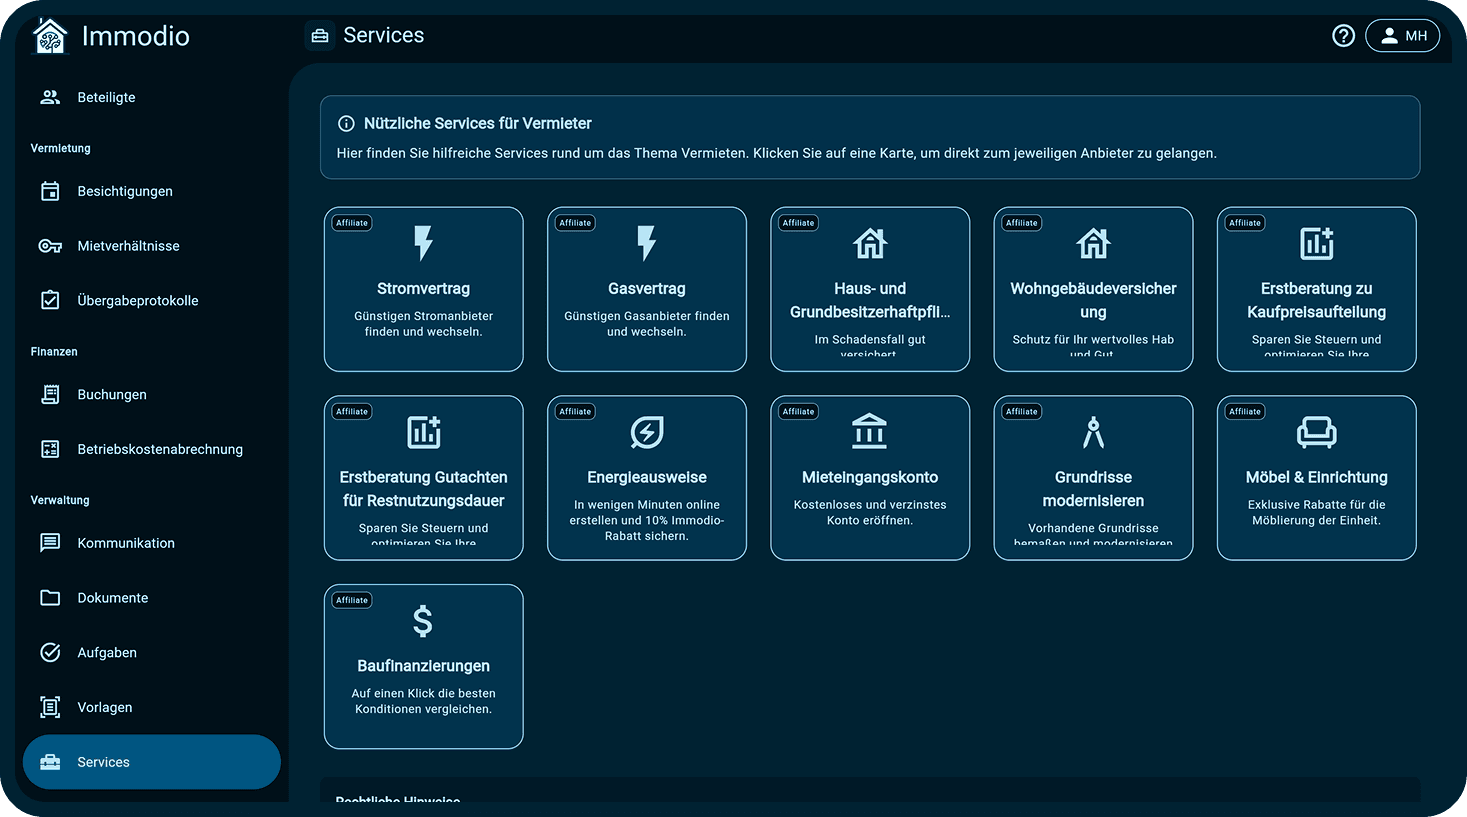
Task: Open Baufinanzierungen card title
Action: (x=424, y=666)
